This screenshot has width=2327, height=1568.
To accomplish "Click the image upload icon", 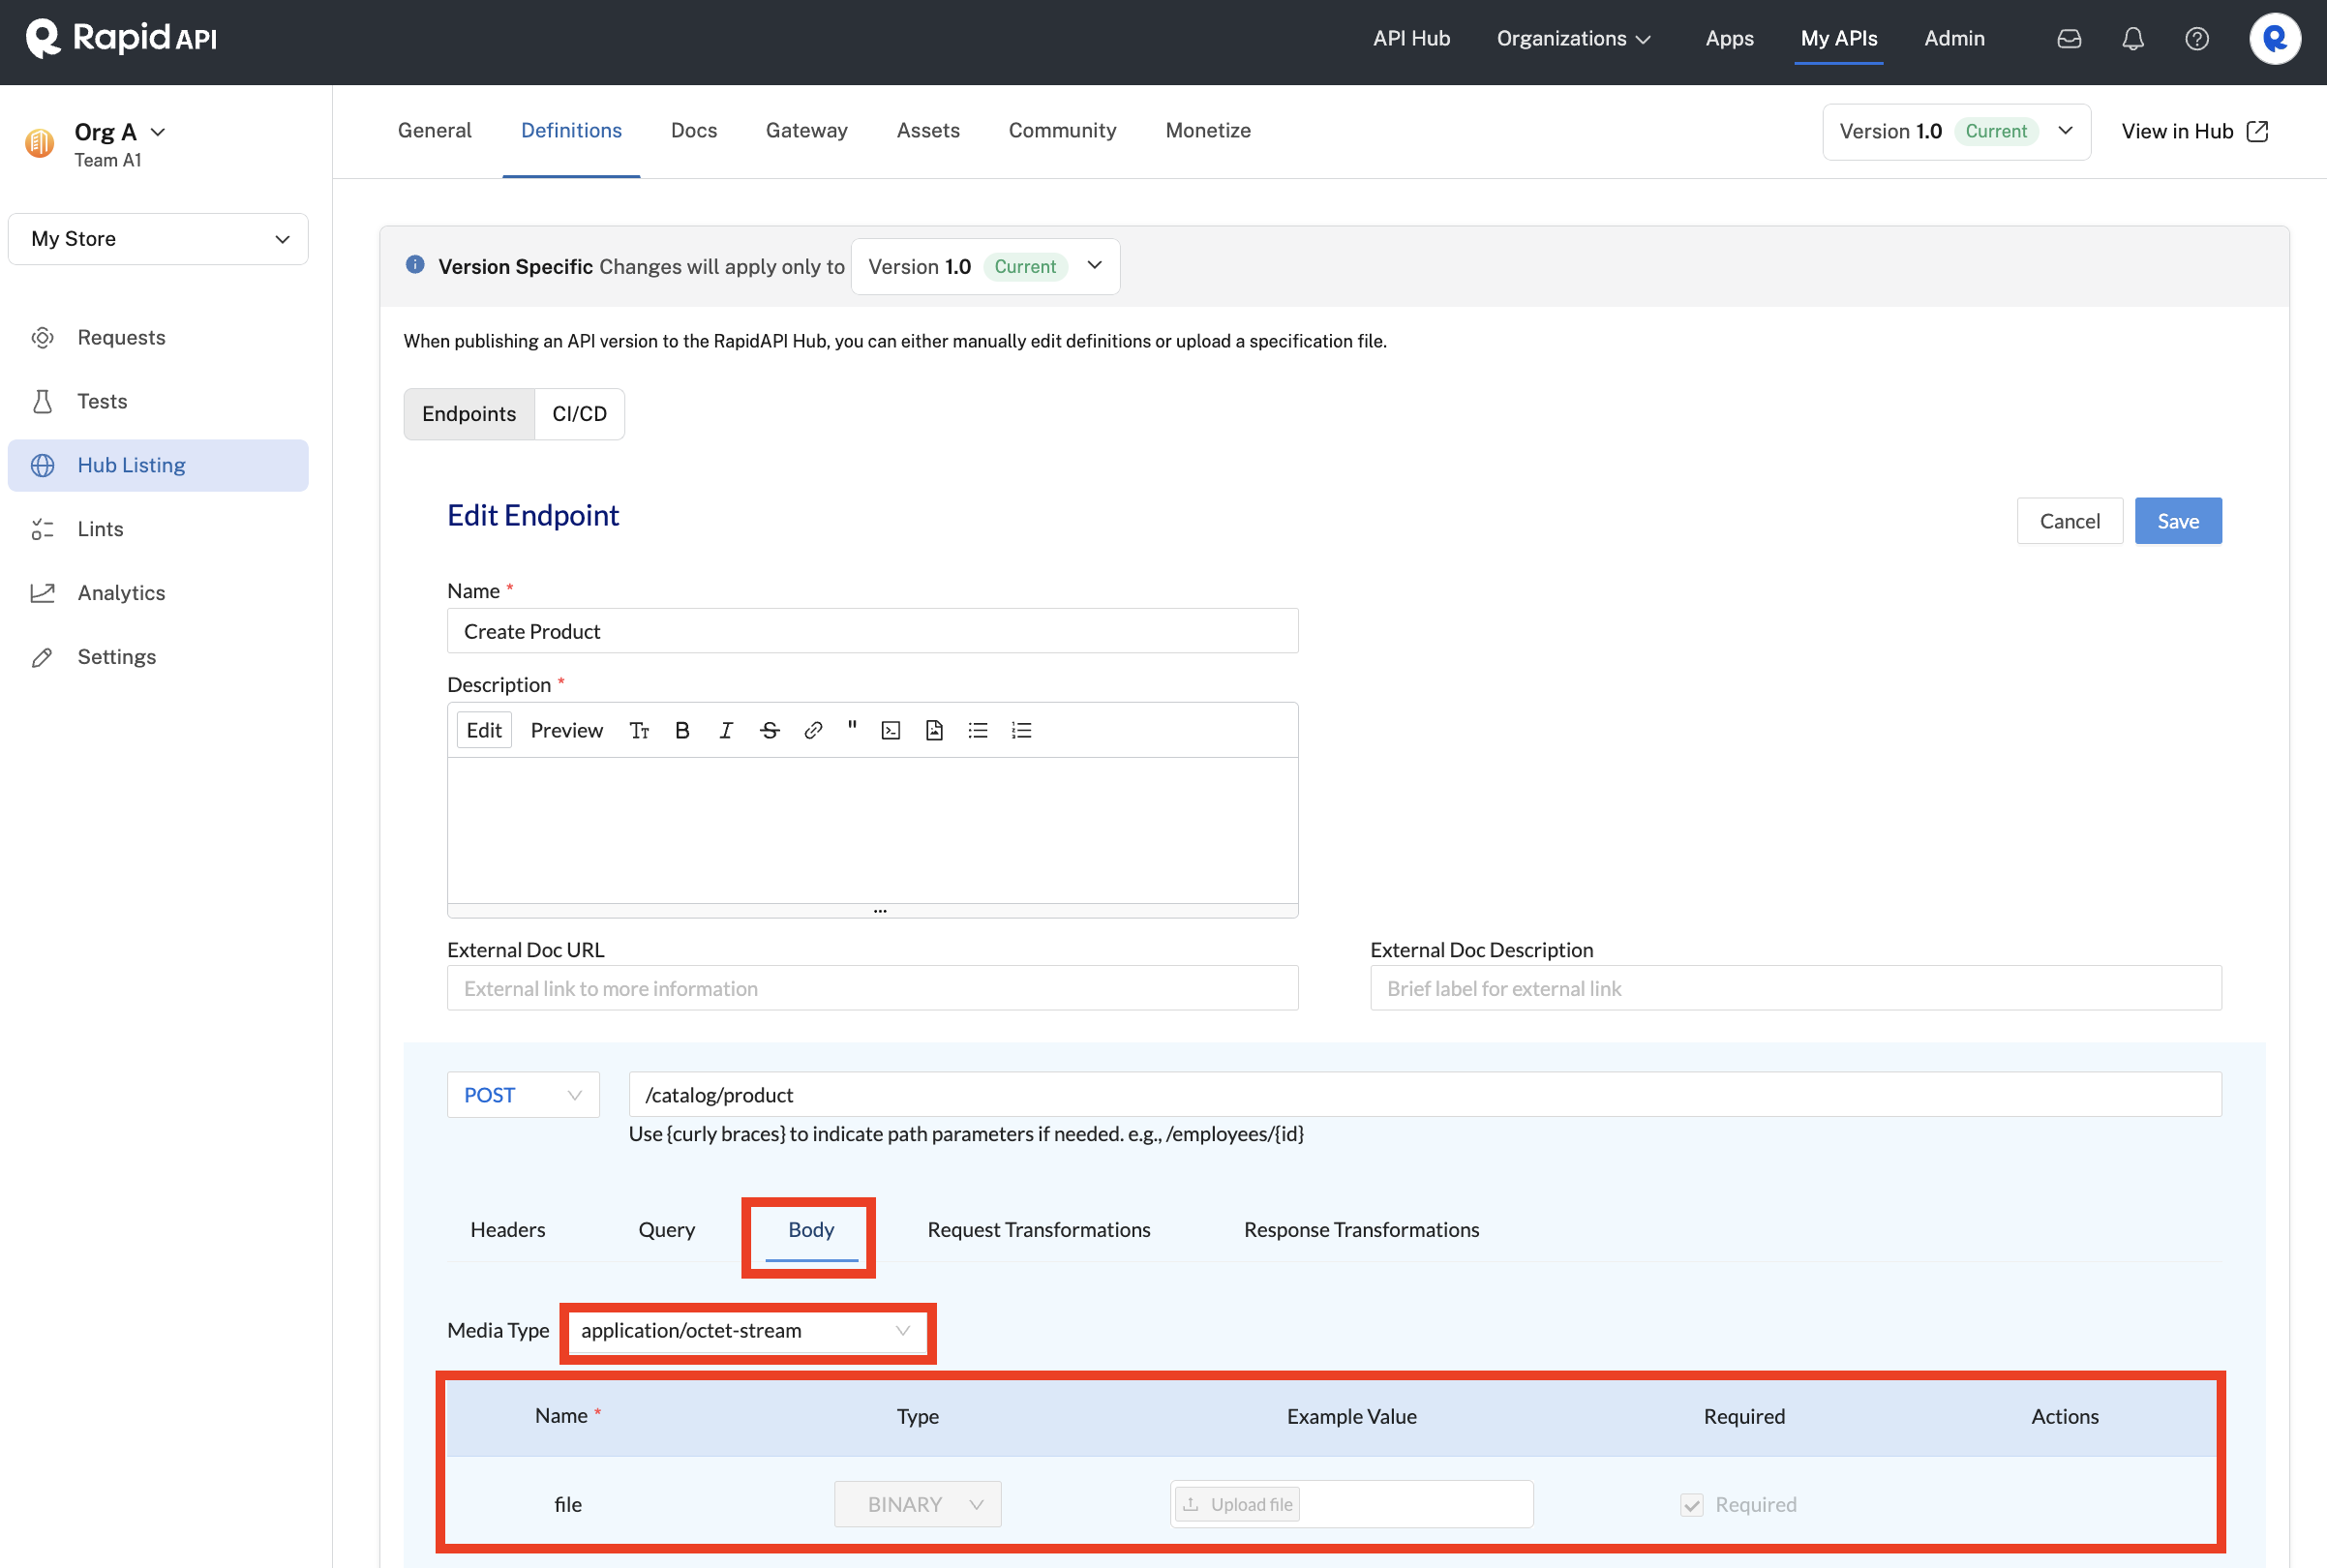I will pyautogui.click(x=934, y=730).
